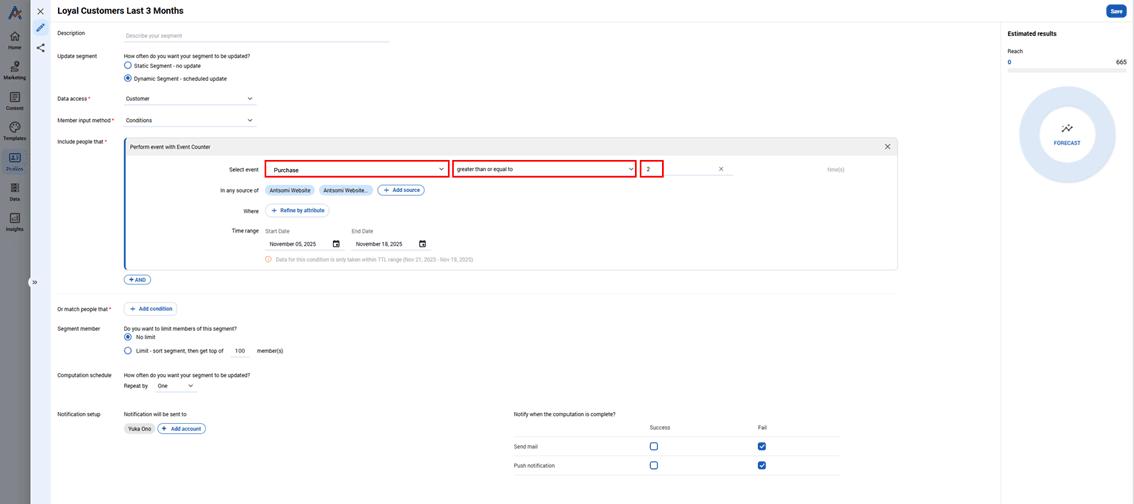Click the Add condition button
The width and height of the screenshot is (1134, 504).
tap(150, 309)
